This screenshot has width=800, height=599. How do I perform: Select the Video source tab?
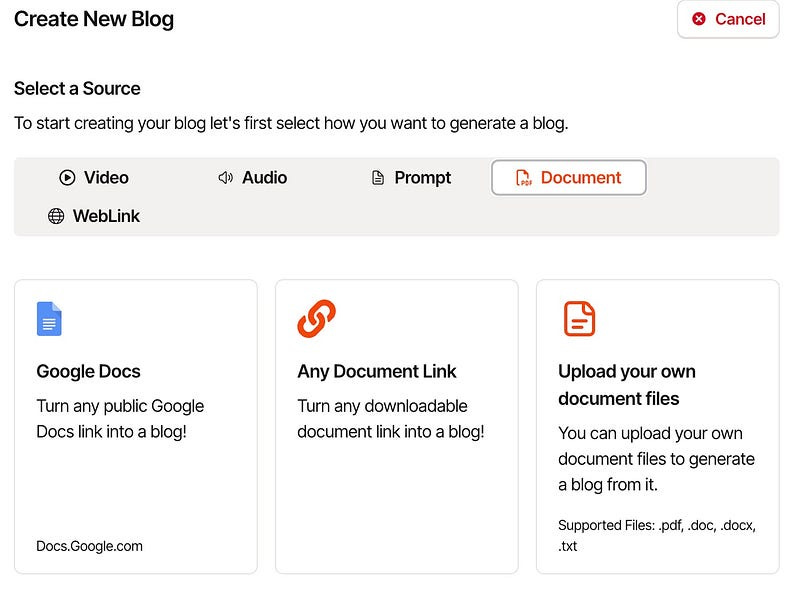tap(94, 178)
